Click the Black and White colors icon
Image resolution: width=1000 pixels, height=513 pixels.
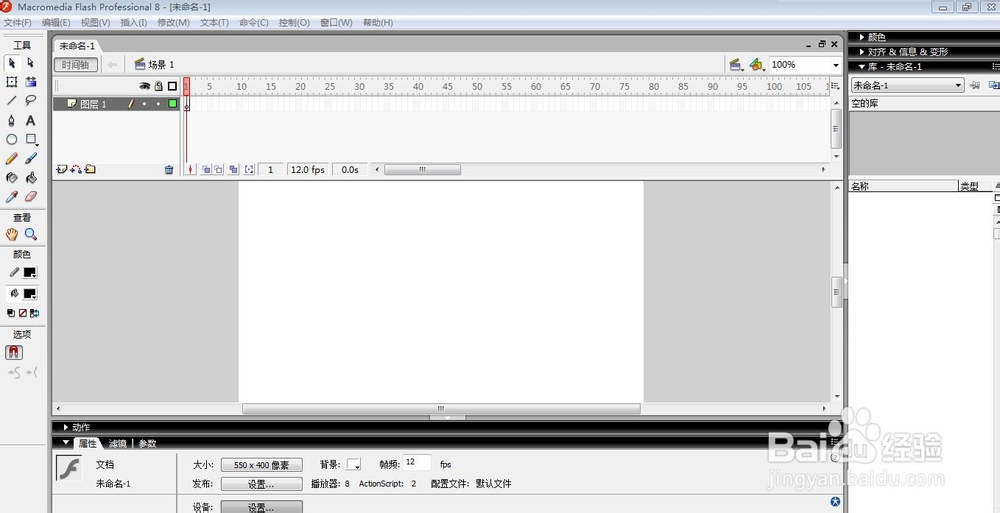[x=11, y=313]
